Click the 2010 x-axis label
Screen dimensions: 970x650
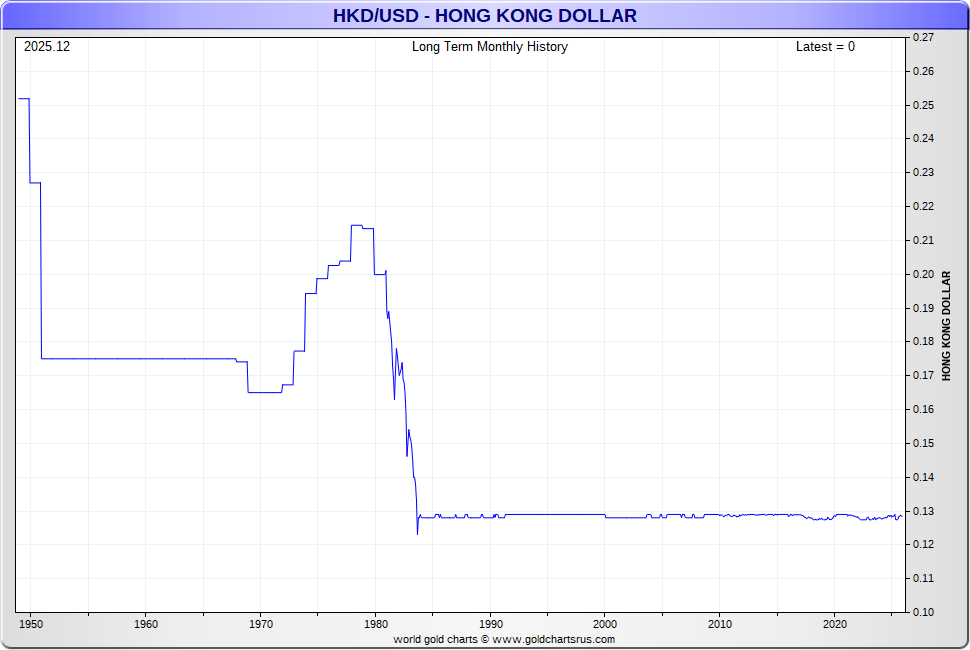(x=720, y=624)
